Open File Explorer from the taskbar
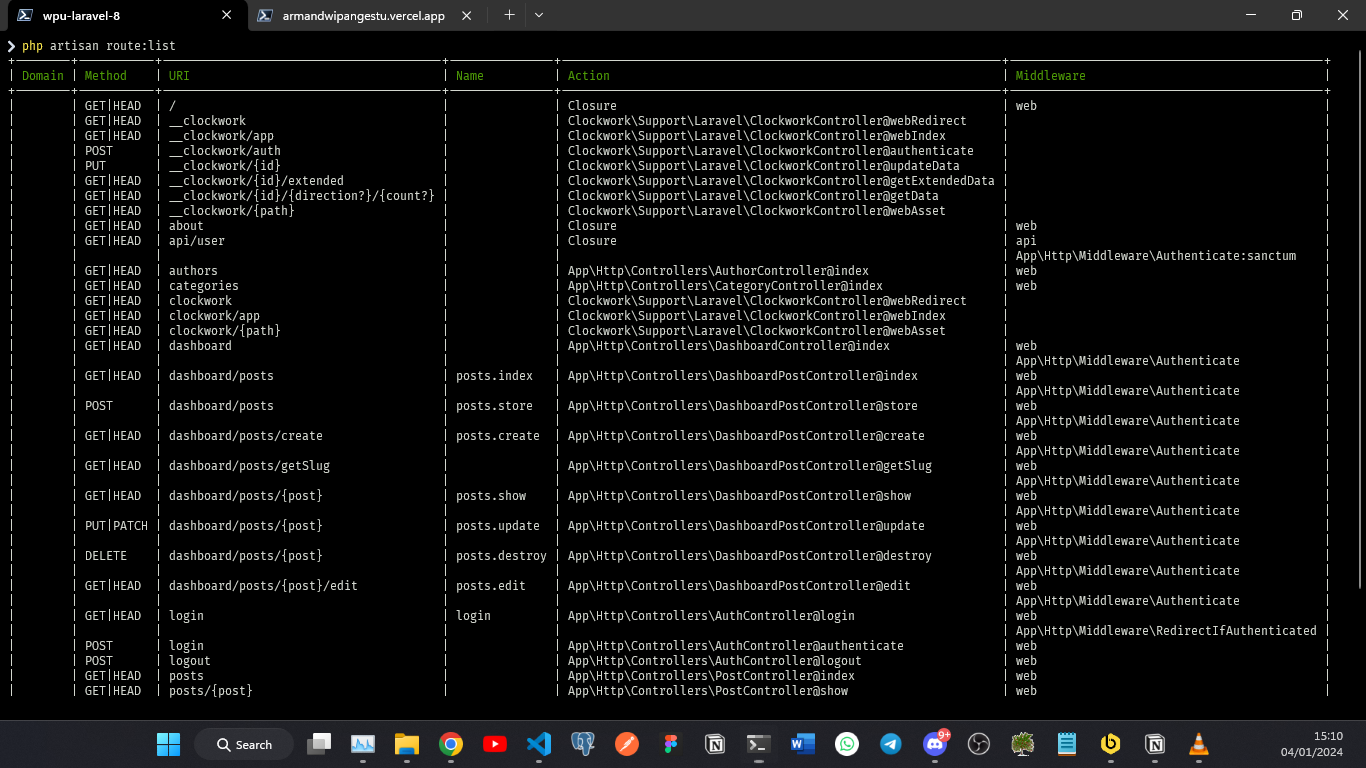Screen dimensions: 1366x768 pyautogui.click(x=406, y=744)
